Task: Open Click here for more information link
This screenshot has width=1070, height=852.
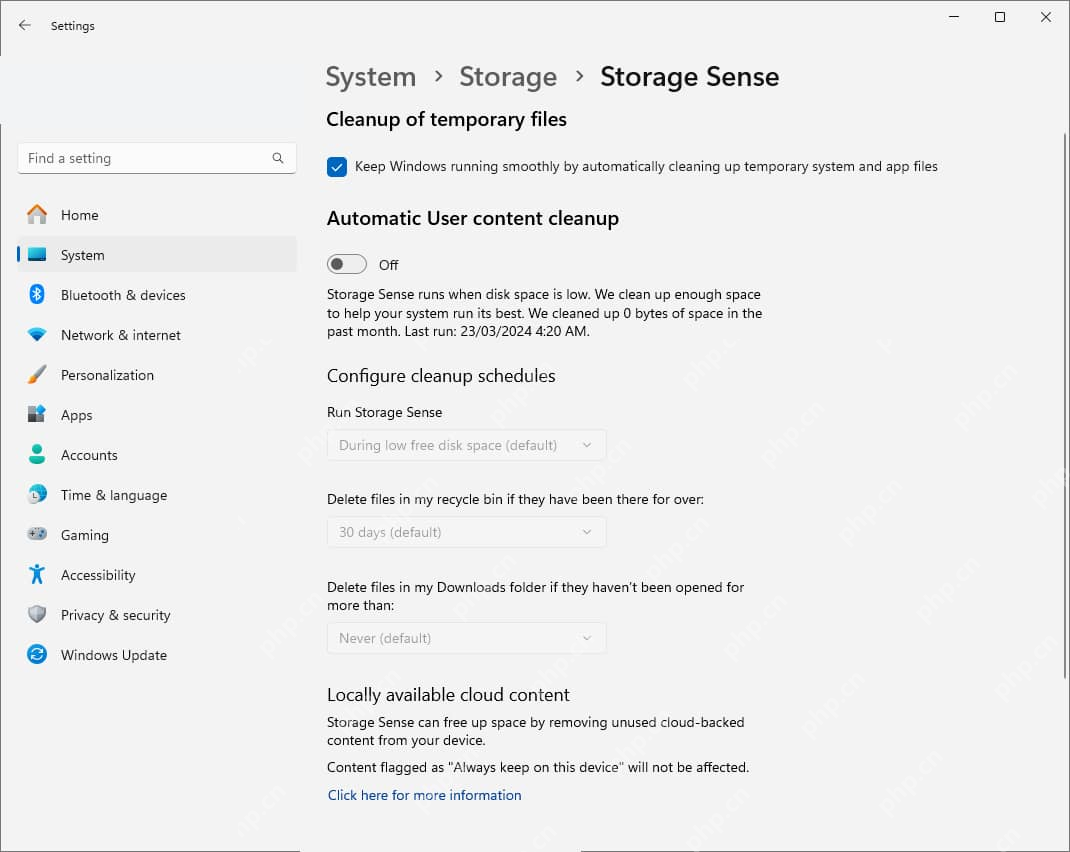Action: [x=424, y=795]
